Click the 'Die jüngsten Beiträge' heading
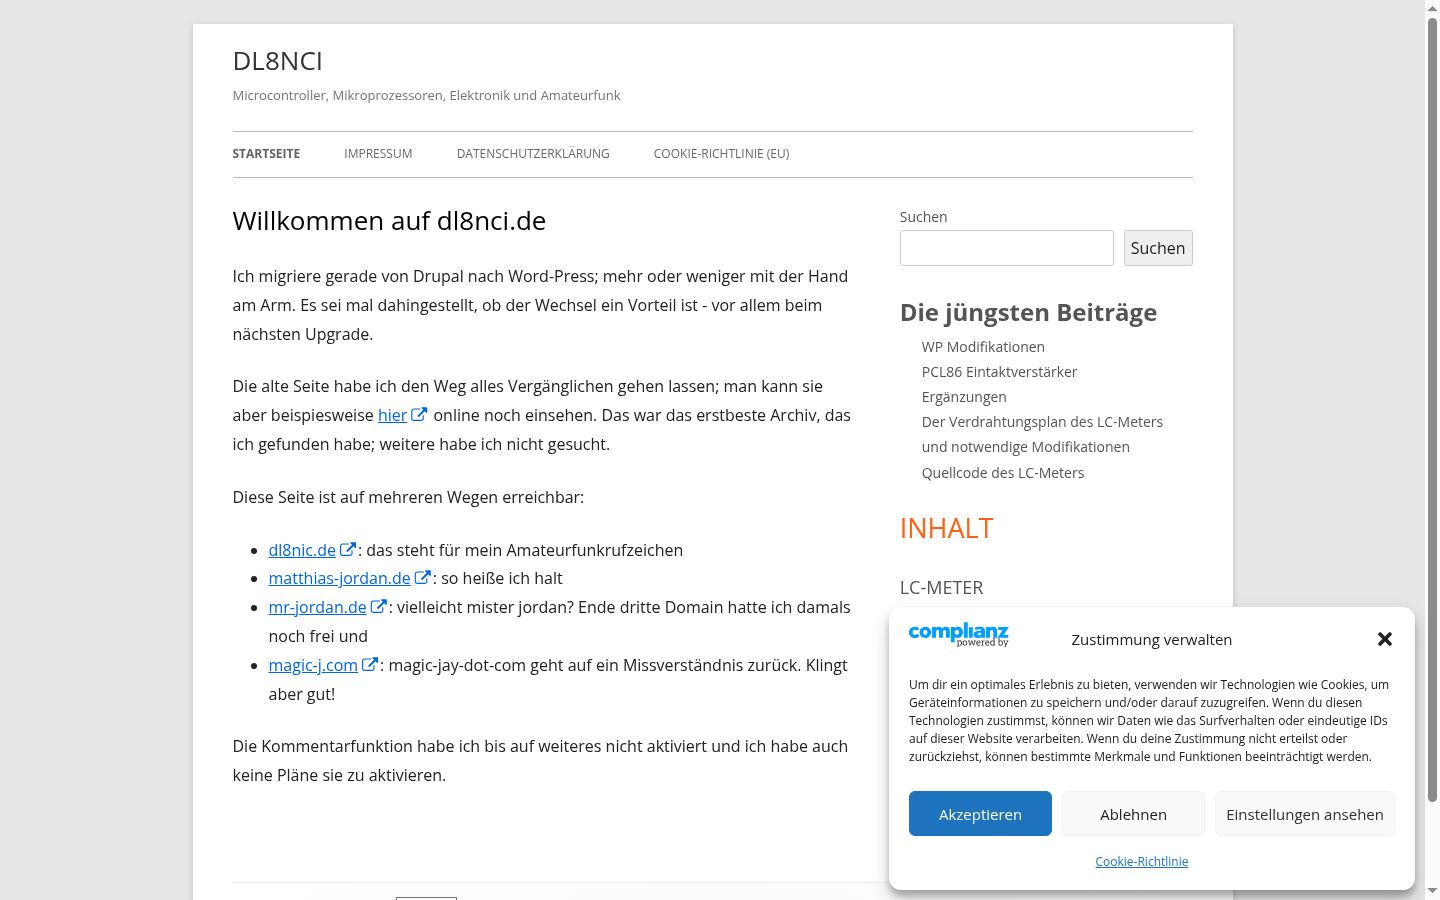1440x900 pixels. pos(1028,312)
